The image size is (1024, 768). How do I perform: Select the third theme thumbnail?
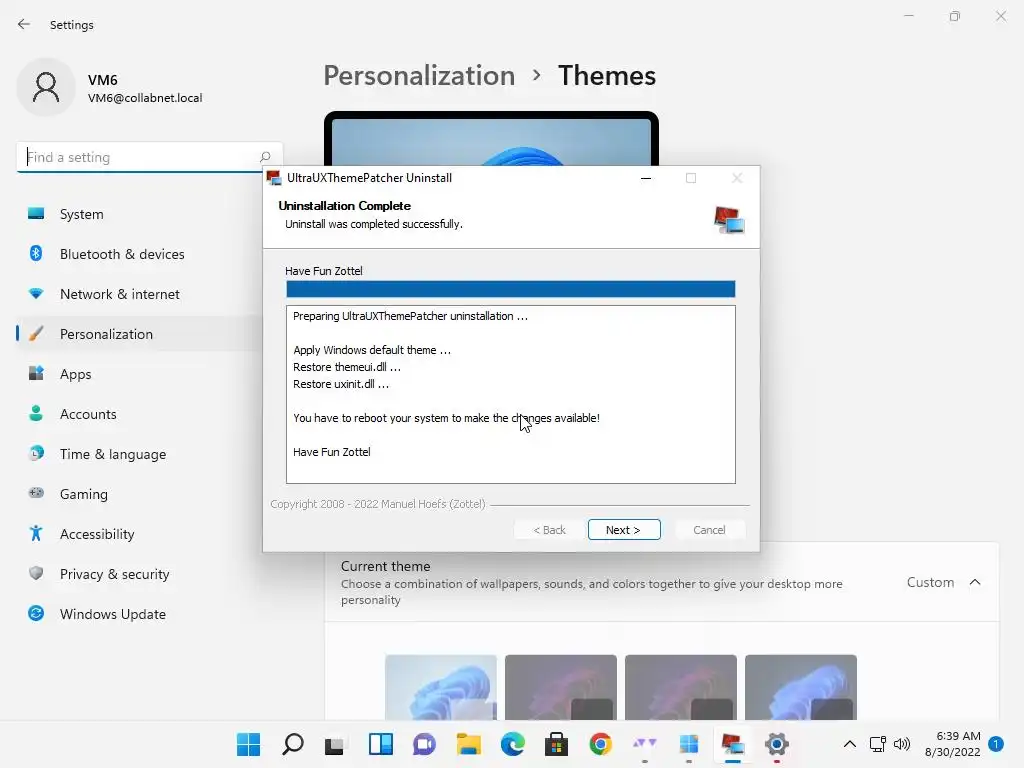(x=680, y=687)
